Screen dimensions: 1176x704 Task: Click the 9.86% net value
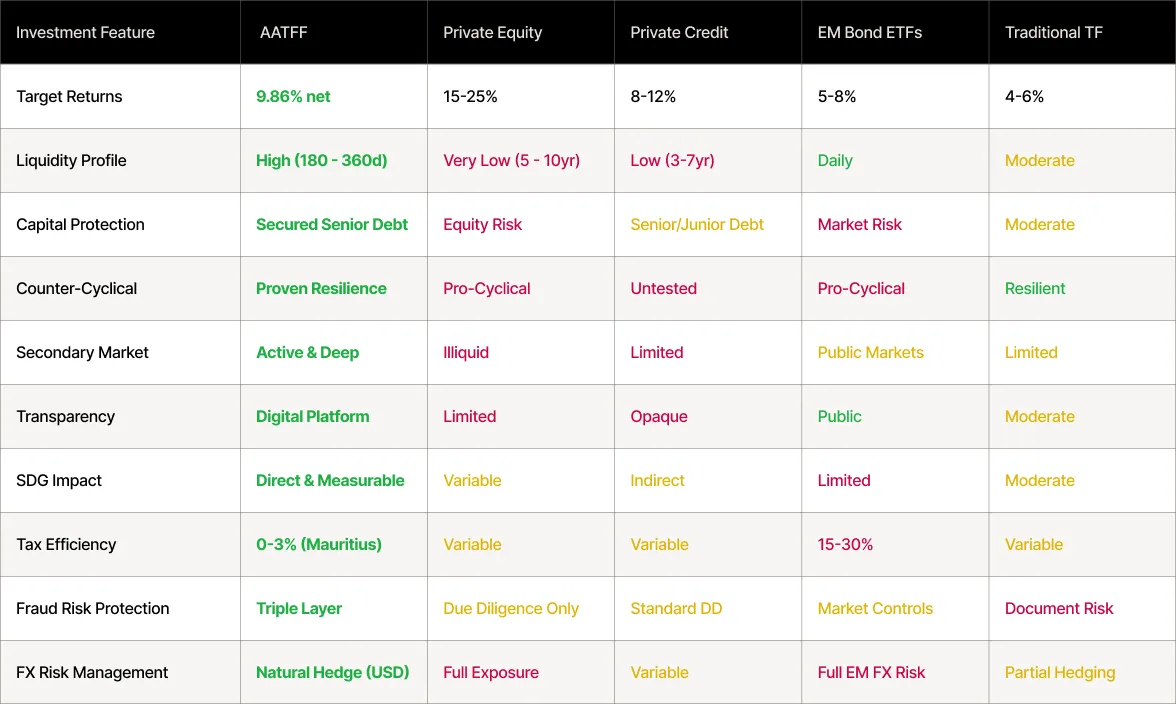(x=293, y=96)
